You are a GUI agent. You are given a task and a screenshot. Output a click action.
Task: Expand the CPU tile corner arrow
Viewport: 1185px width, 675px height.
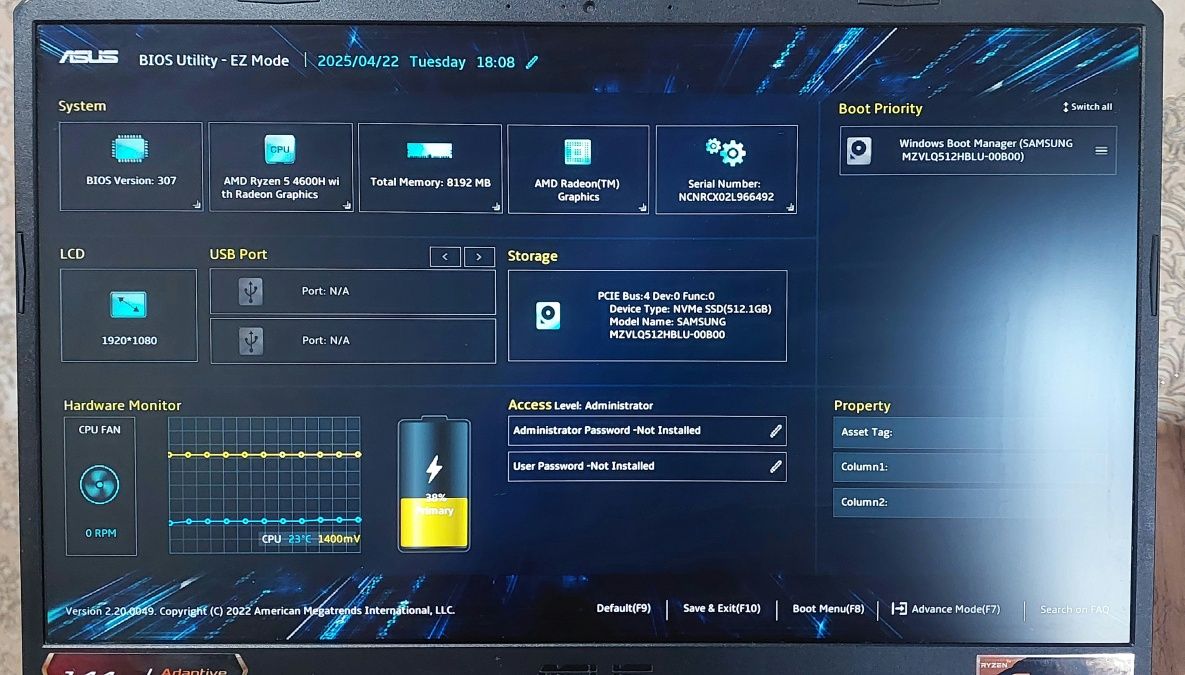tap(347, 206)
